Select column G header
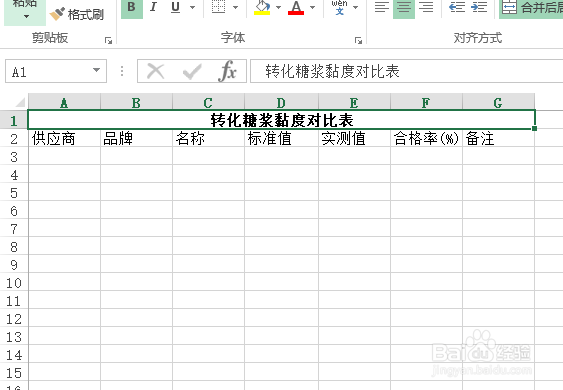Viewport: 563px width, 390px height. coord(498,103)
